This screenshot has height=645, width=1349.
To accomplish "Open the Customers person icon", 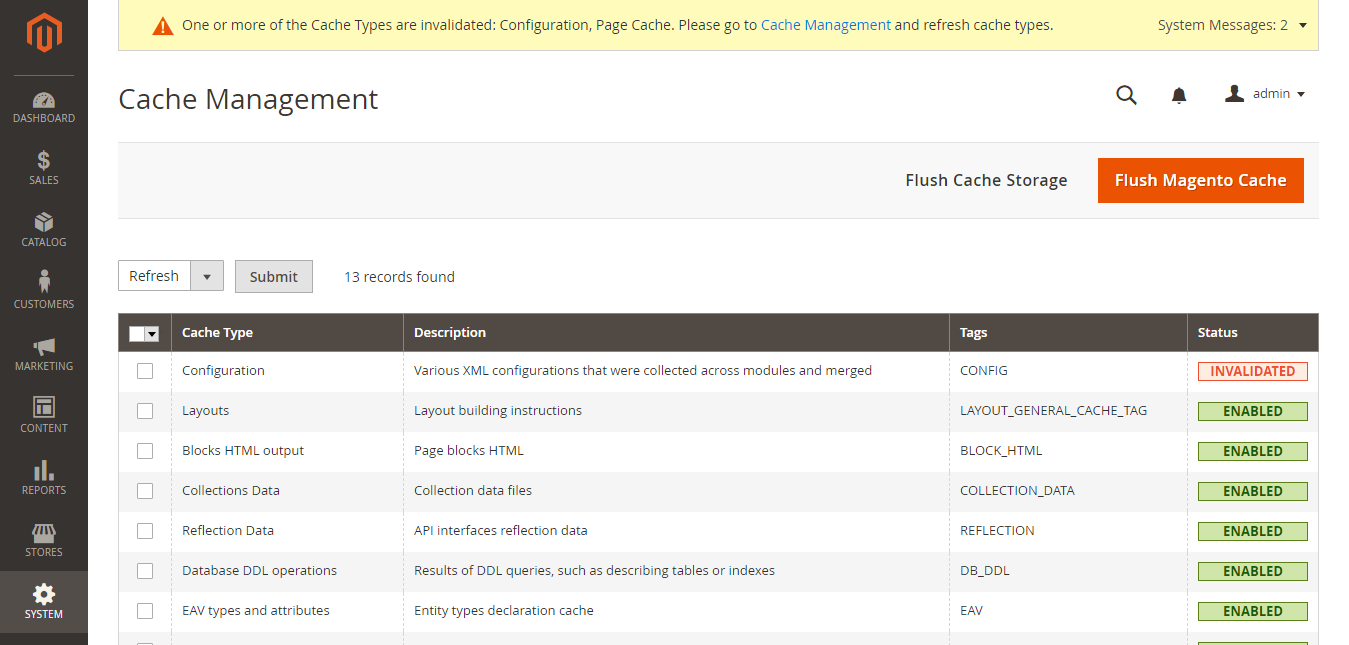I will [44, 282].
